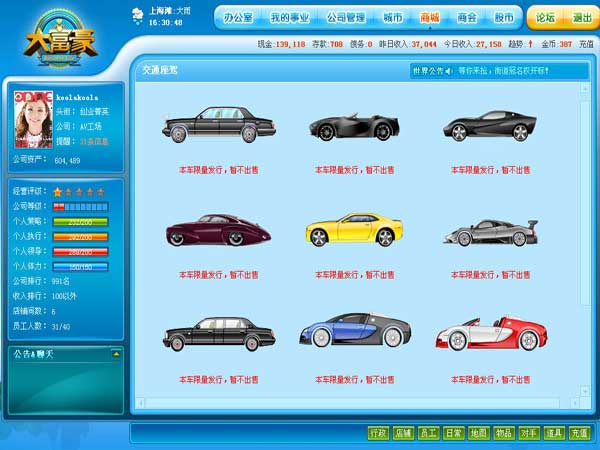The image size is (600, 450).
Task: Open koolskools player avatar picture
Action: [x=33, y=119]
